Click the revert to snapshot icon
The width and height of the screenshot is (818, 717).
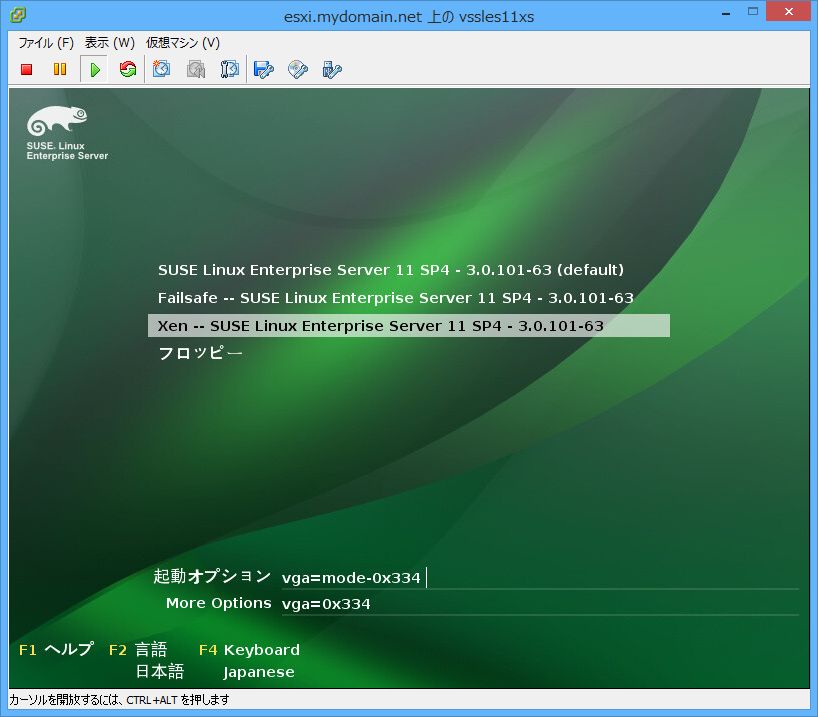pos(196,69)
